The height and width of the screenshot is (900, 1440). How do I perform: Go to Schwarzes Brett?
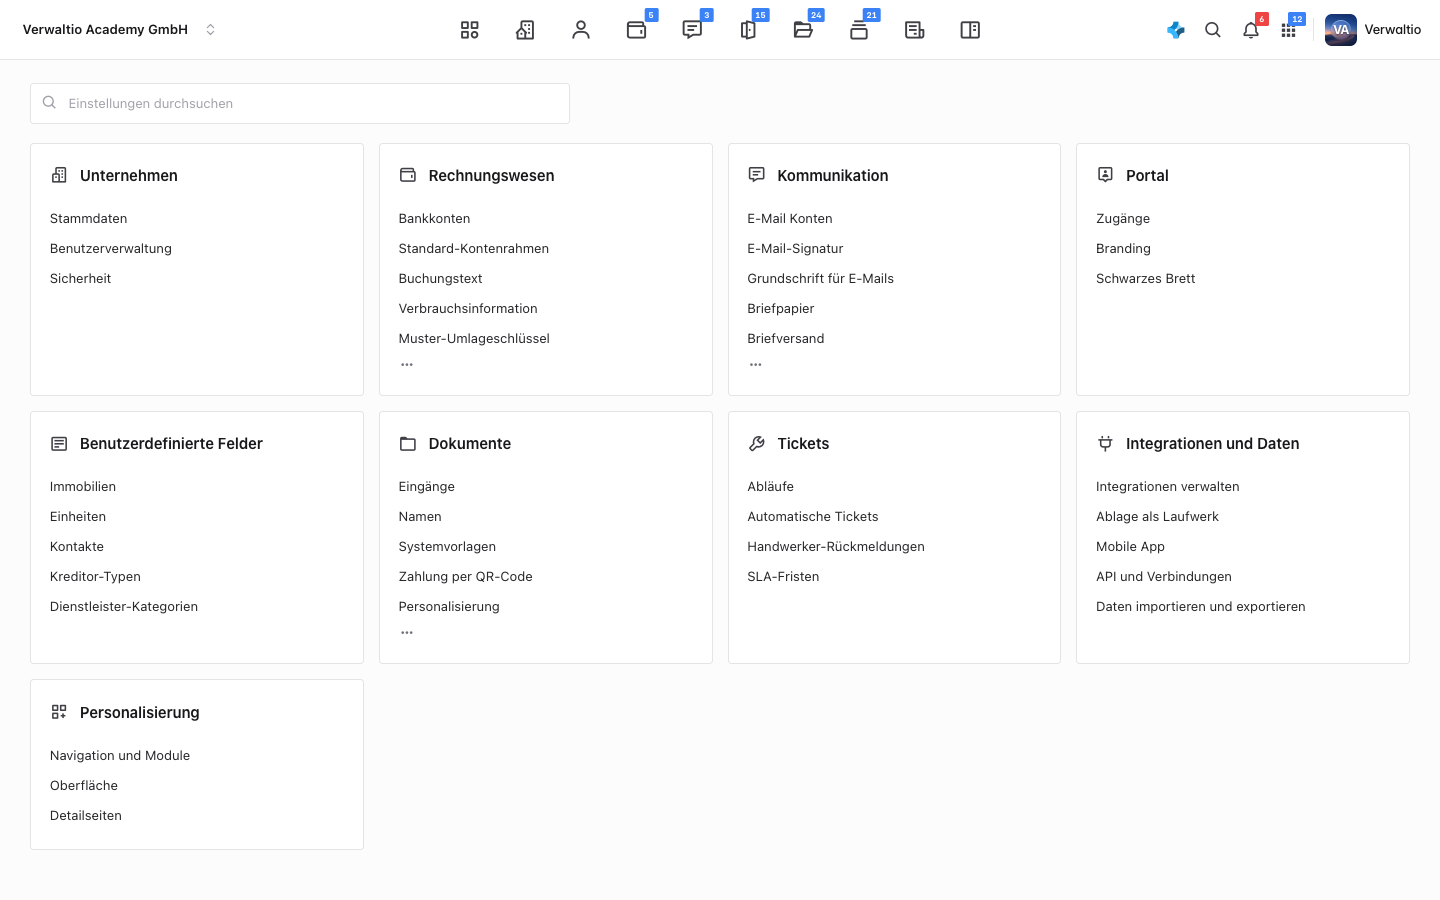click(1146, 279)
